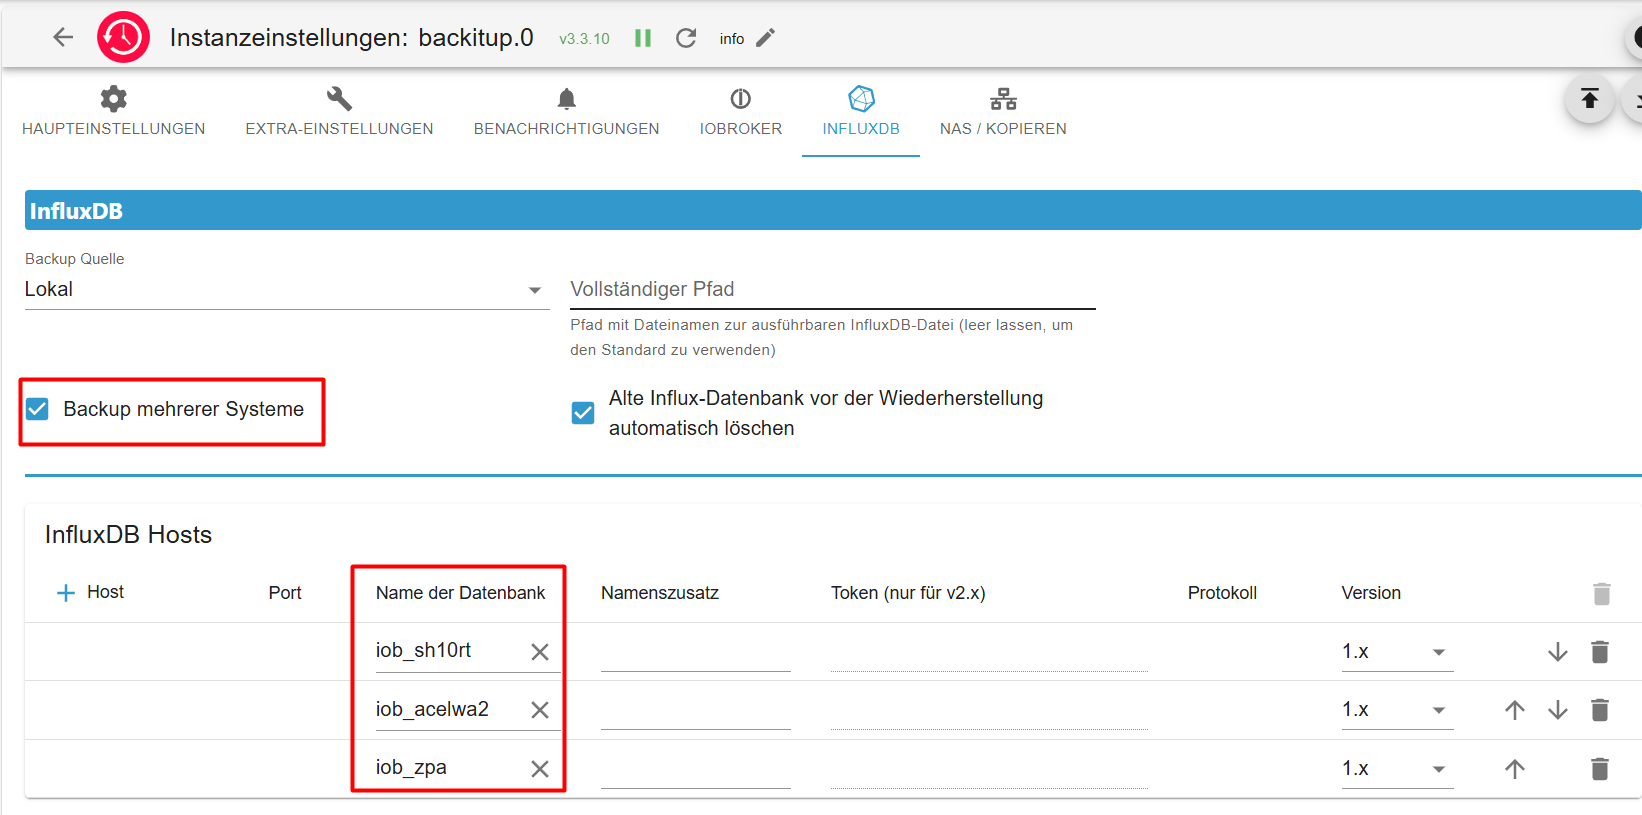Delete the iob_zpa row
The image size is (1642, 815).
pyautogui.click(x=1600, y=769)
